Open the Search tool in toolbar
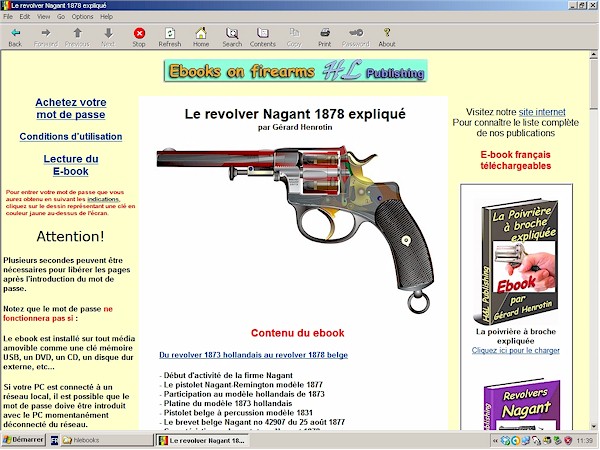The width and height of the screenshot is (600, 450). pos(232,37)
